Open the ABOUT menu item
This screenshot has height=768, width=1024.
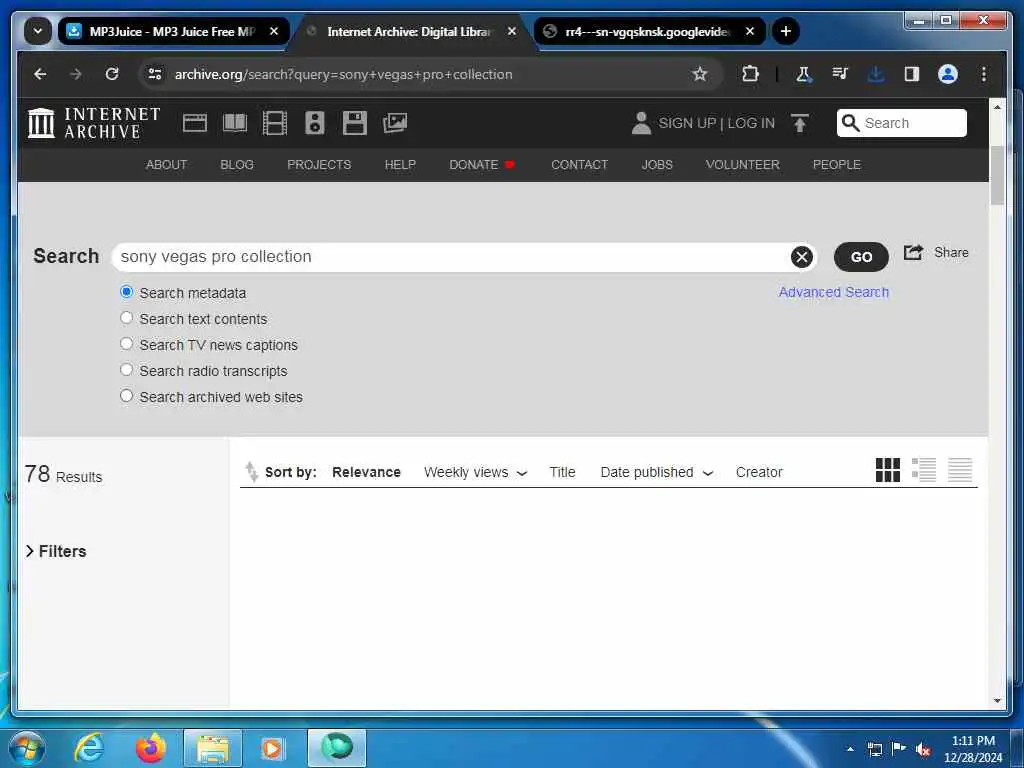(x=166, y=165)
